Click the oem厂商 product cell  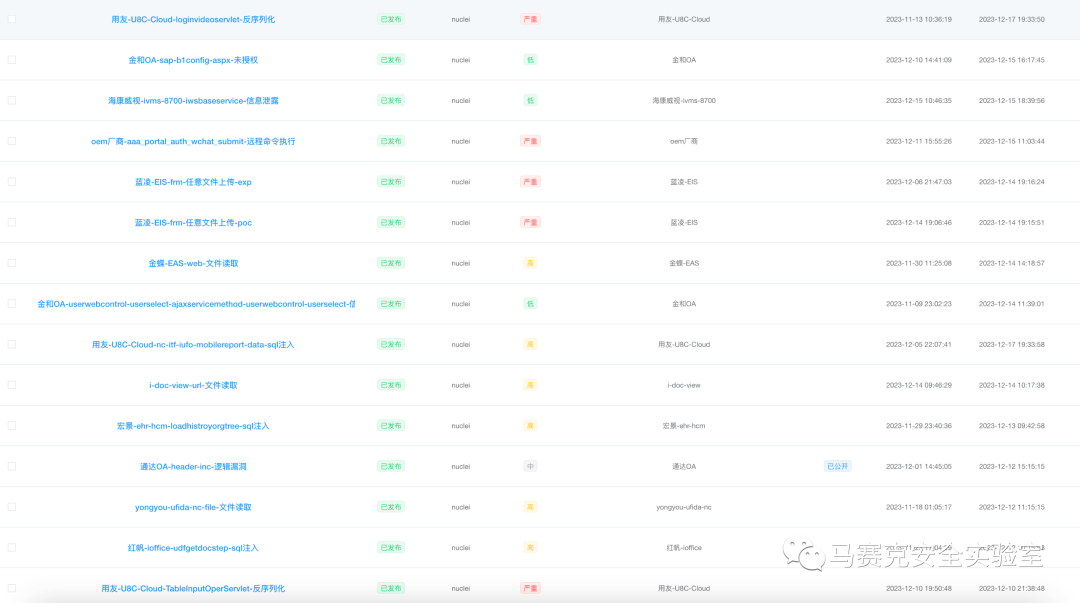(684, 141)
